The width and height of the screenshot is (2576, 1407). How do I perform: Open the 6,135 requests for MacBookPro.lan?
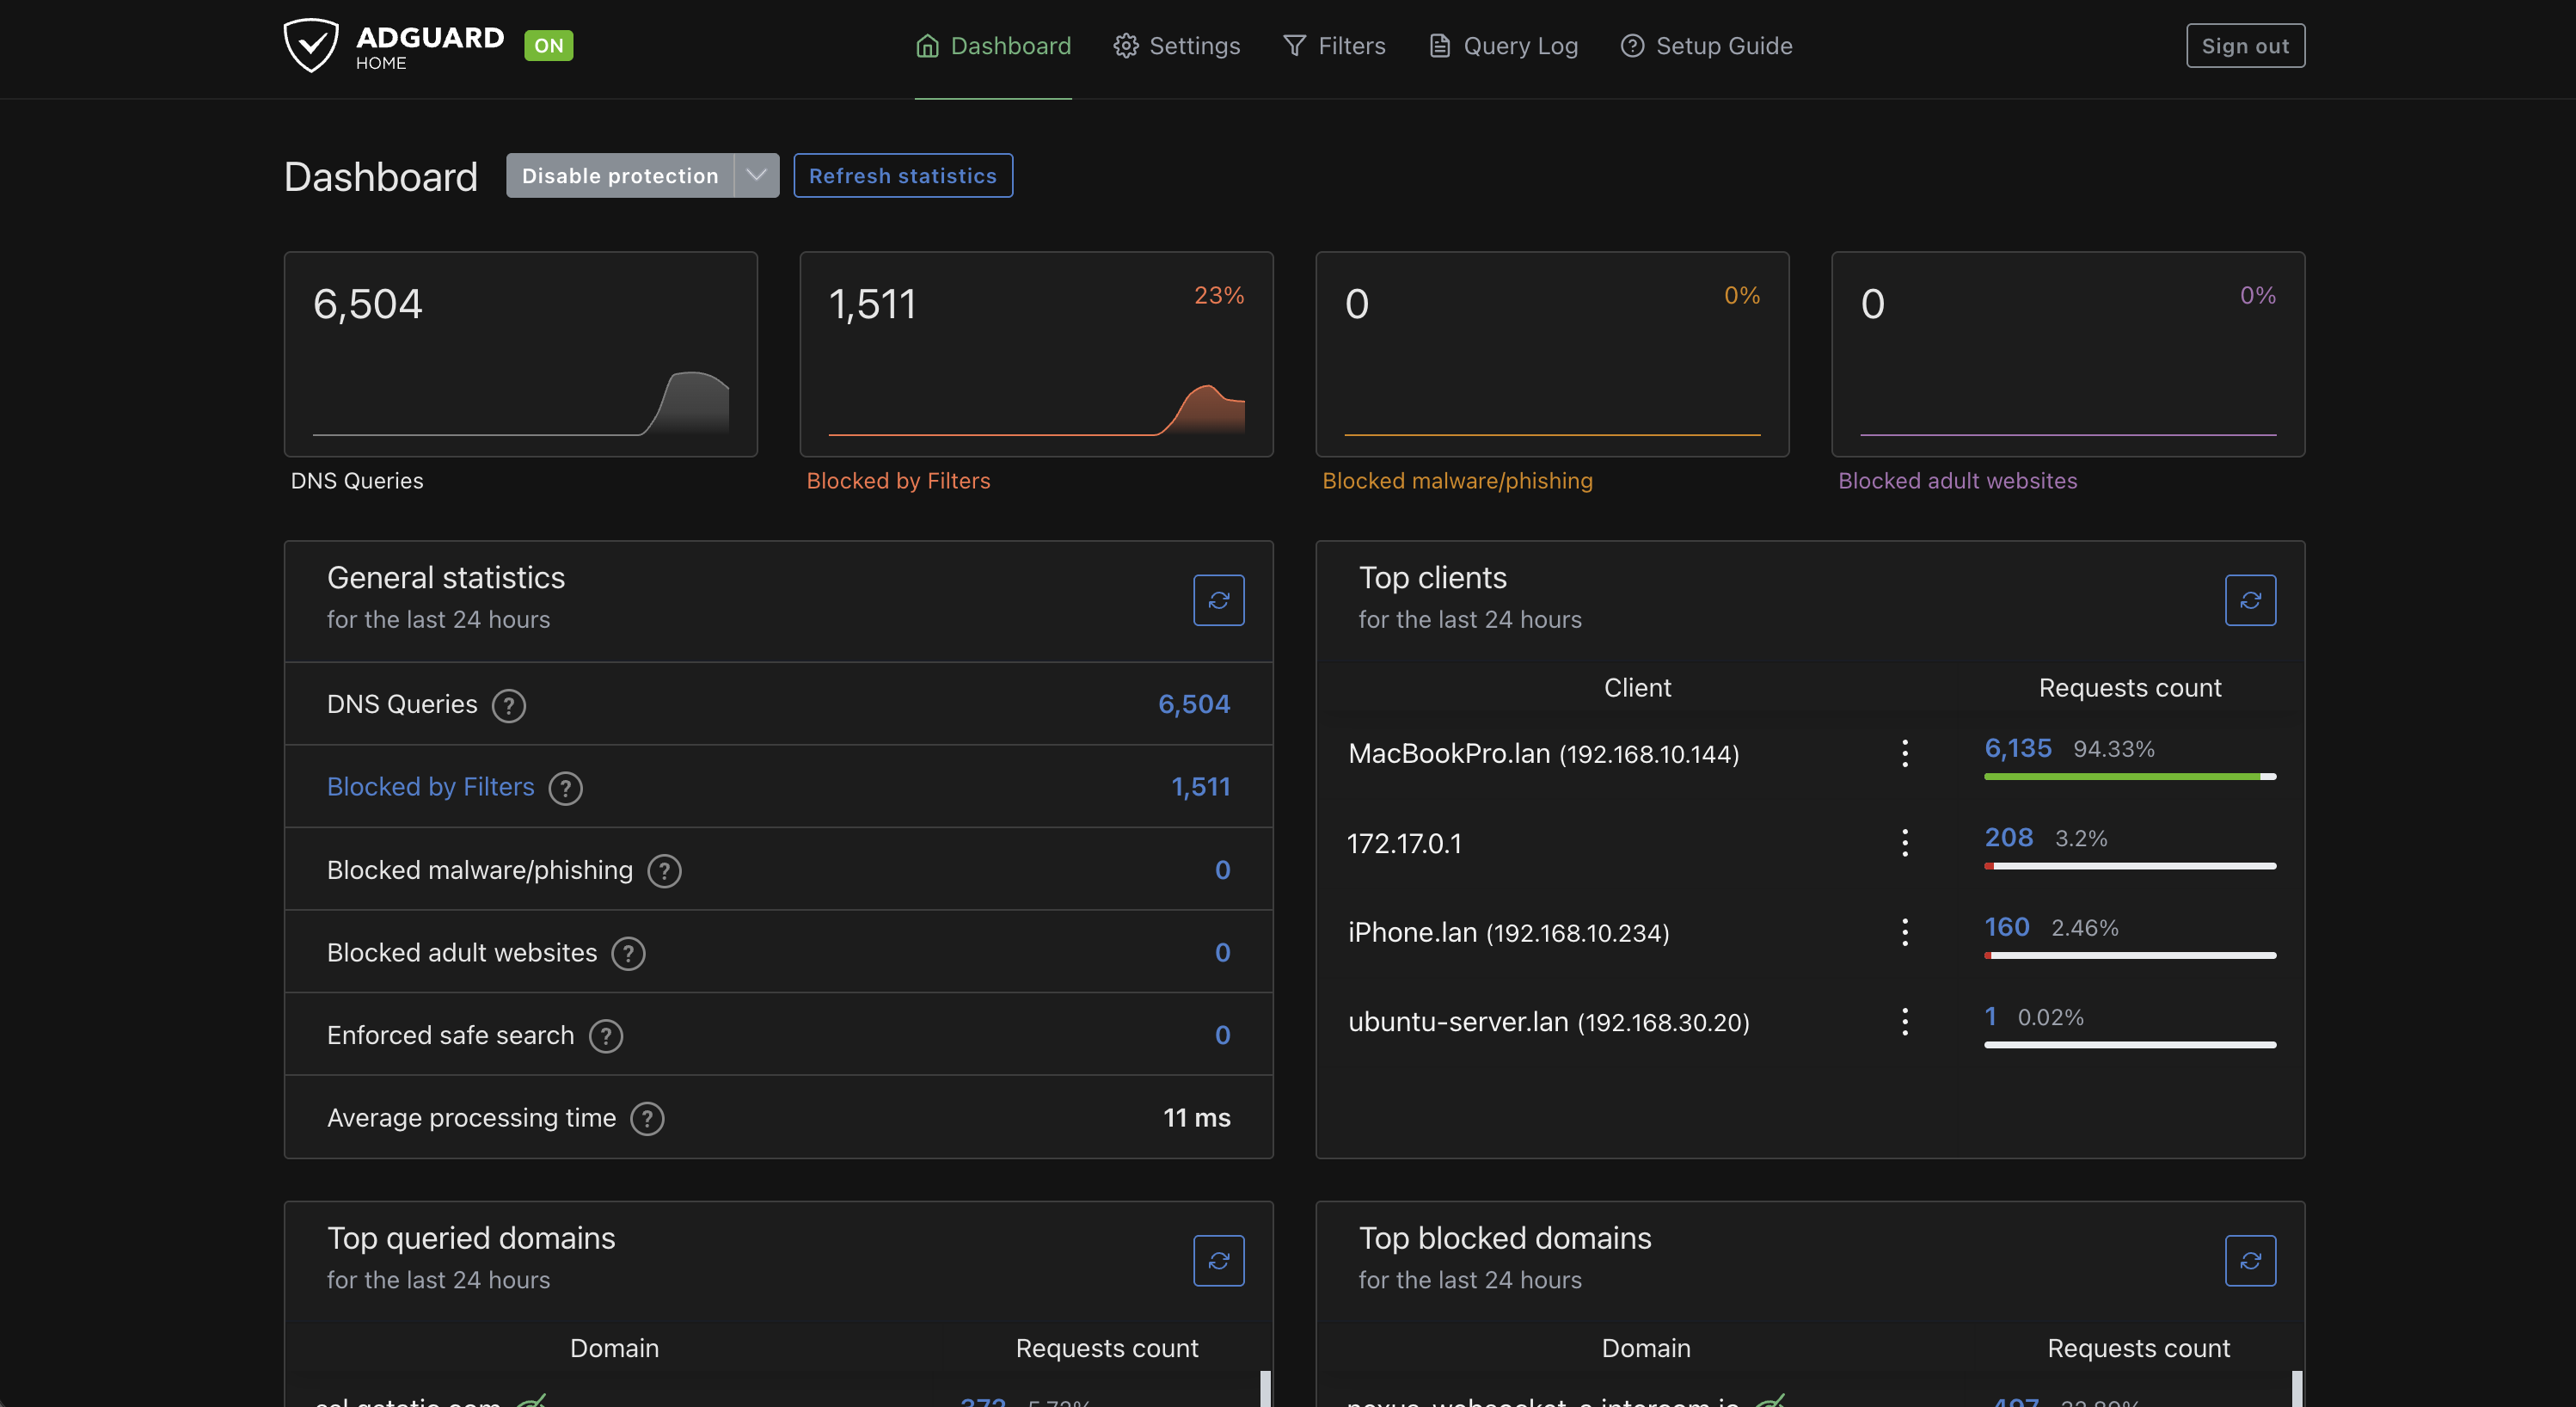click(2017, 748)
